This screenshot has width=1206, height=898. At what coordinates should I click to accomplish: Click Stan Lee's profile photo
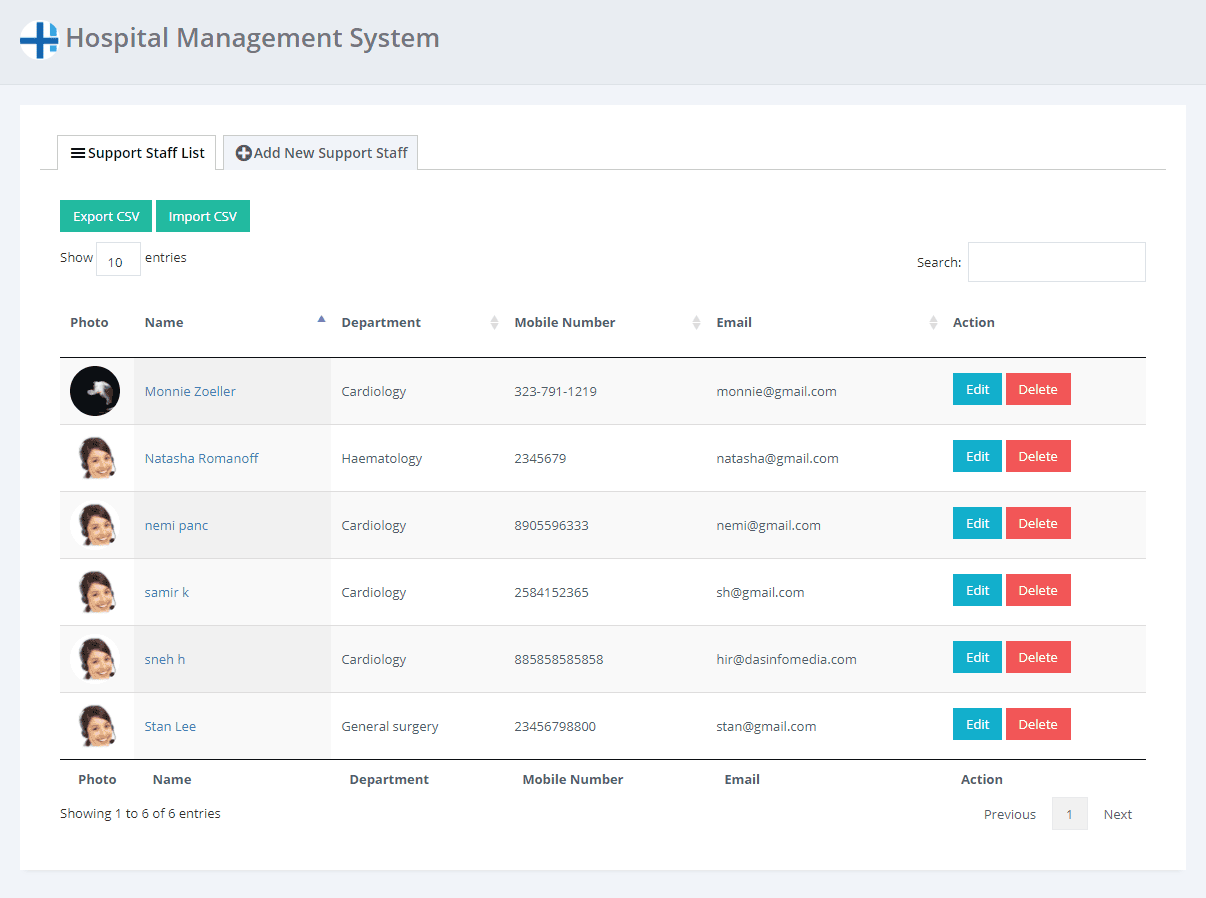[x=95, y=726]
